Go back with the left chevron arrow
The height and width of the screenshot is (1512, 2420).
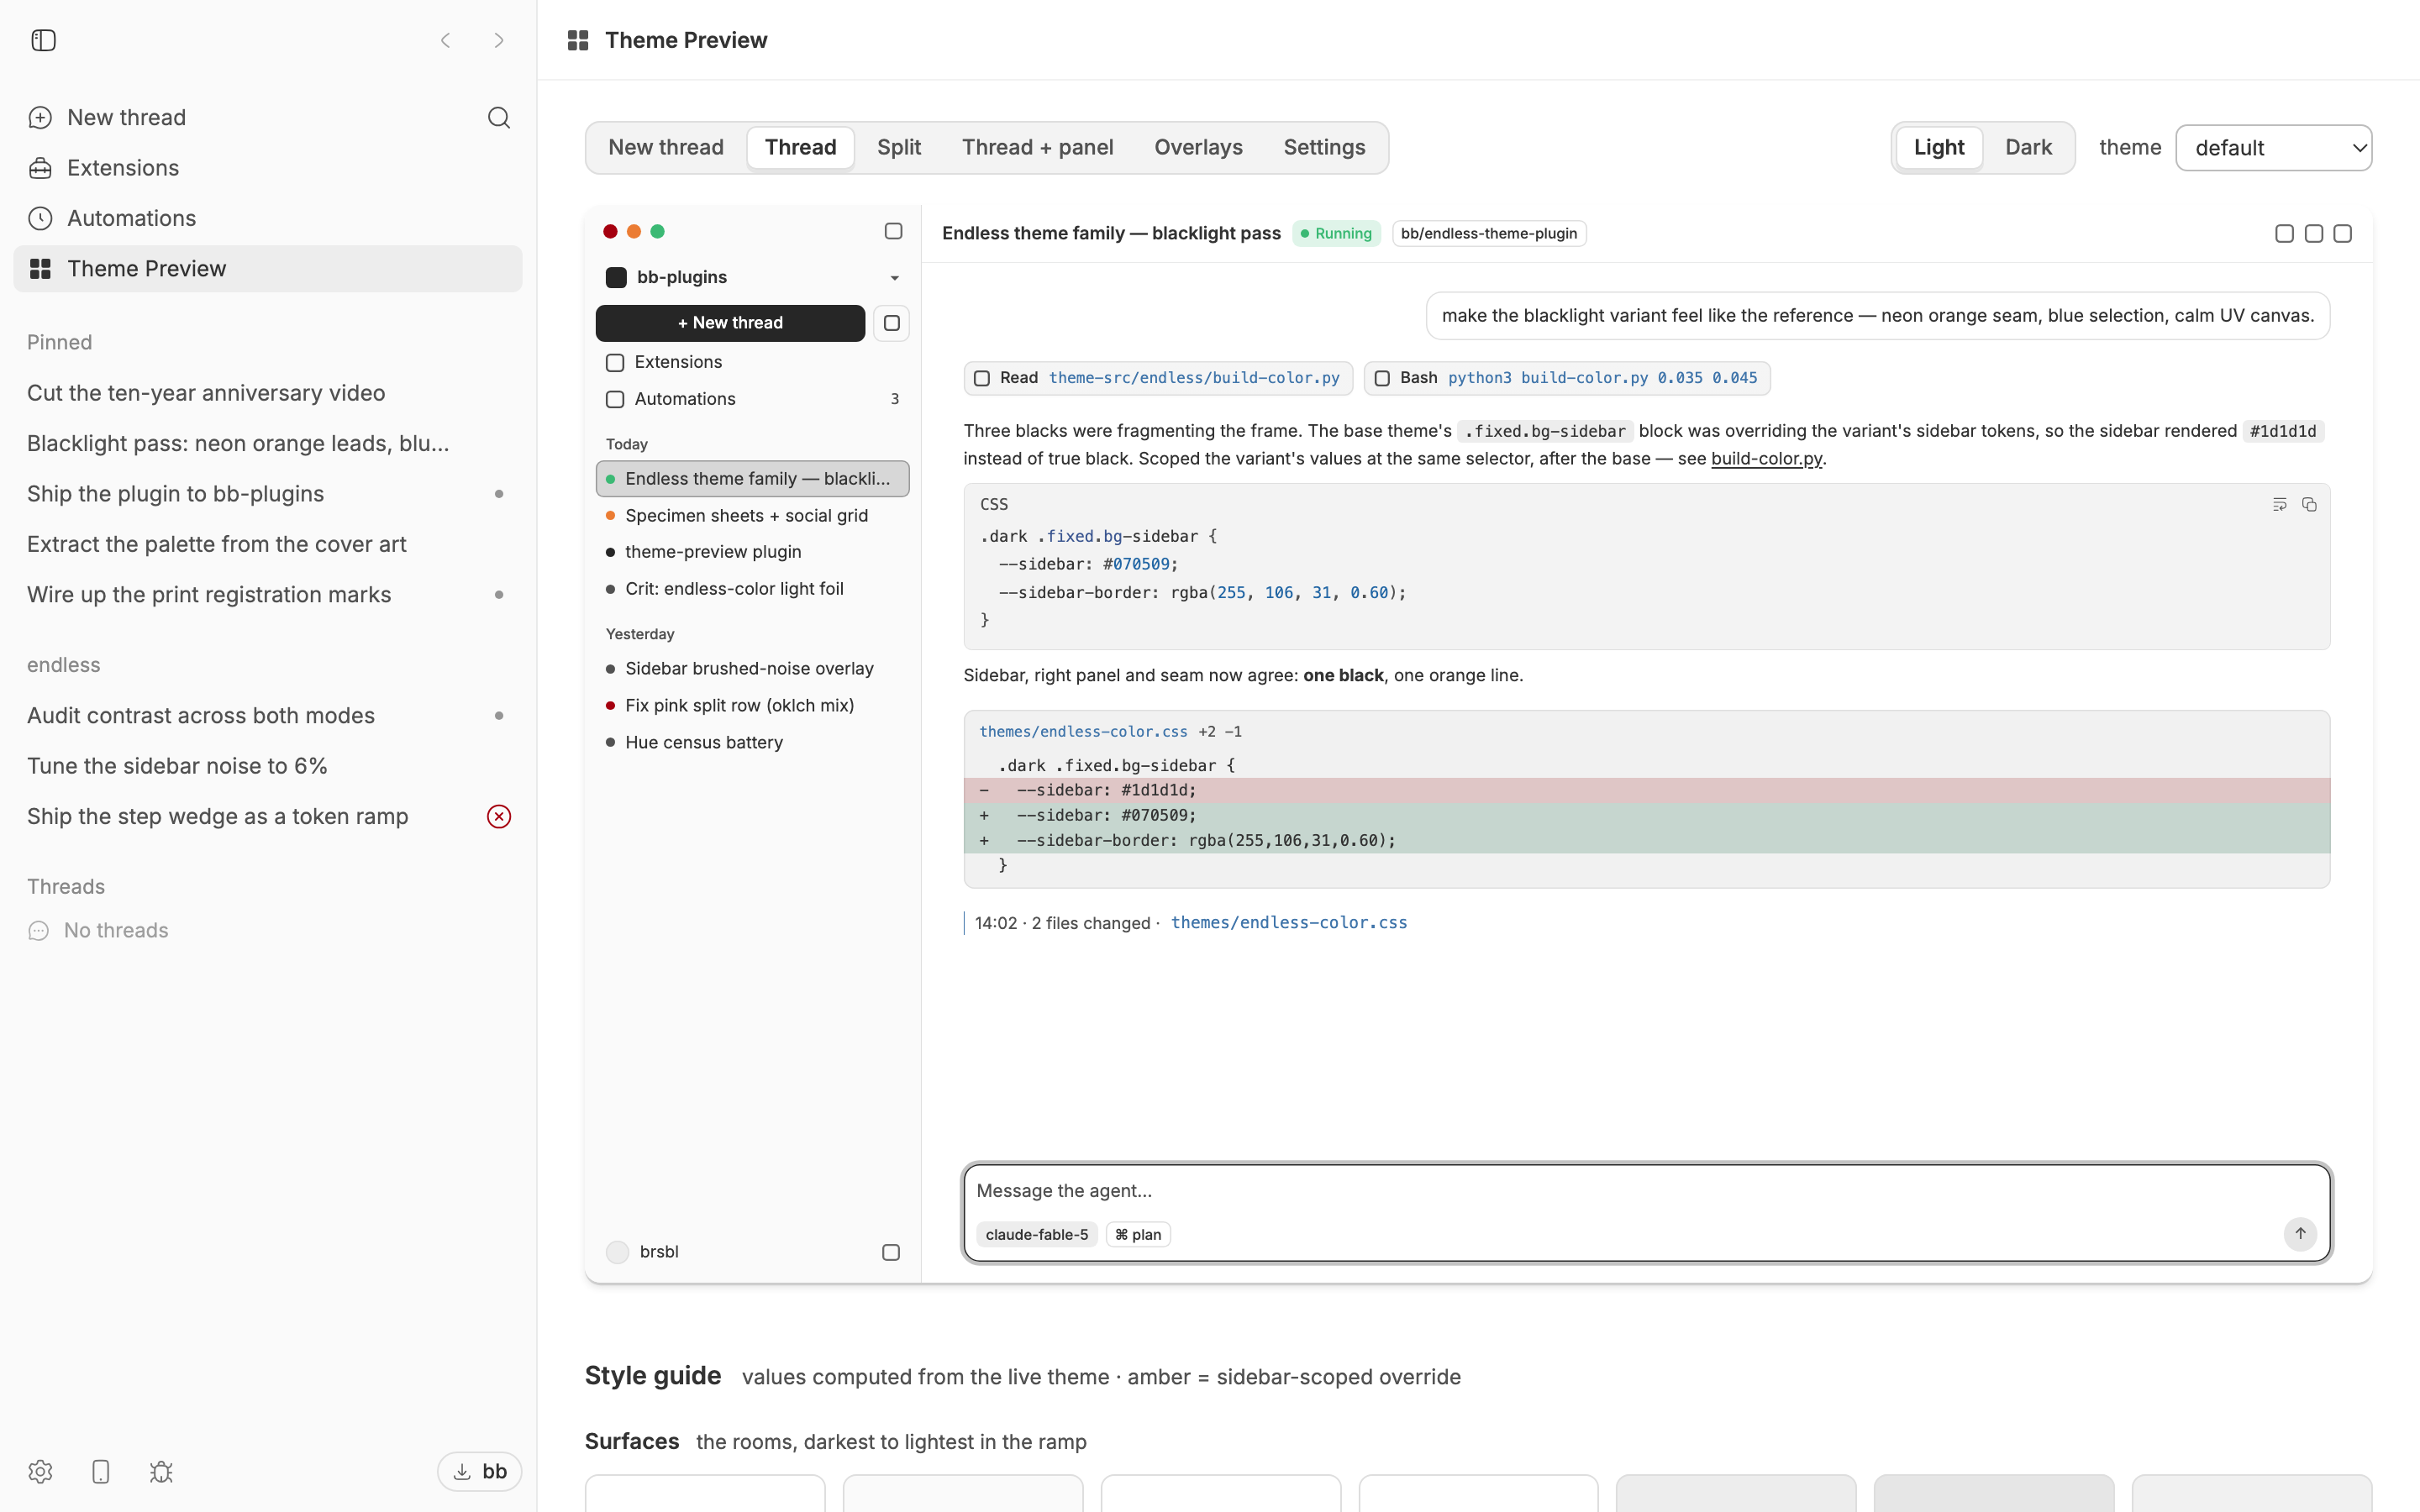coord(446,40)
